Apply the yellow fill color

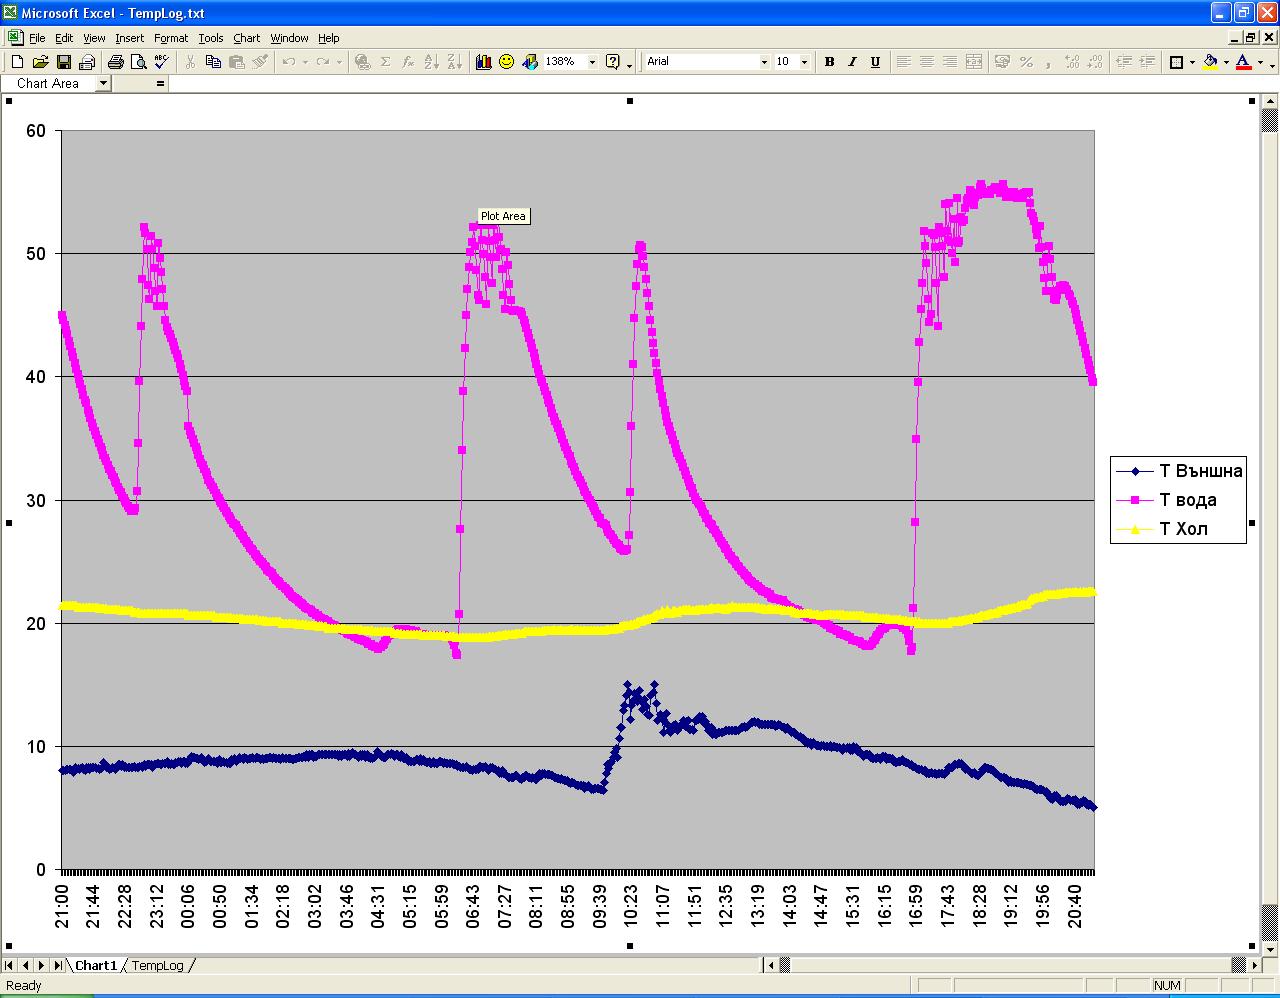1211,62
